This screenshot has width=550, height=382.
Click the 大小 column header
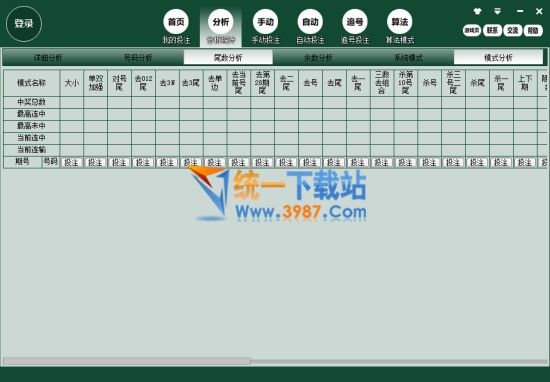(72, 83)
